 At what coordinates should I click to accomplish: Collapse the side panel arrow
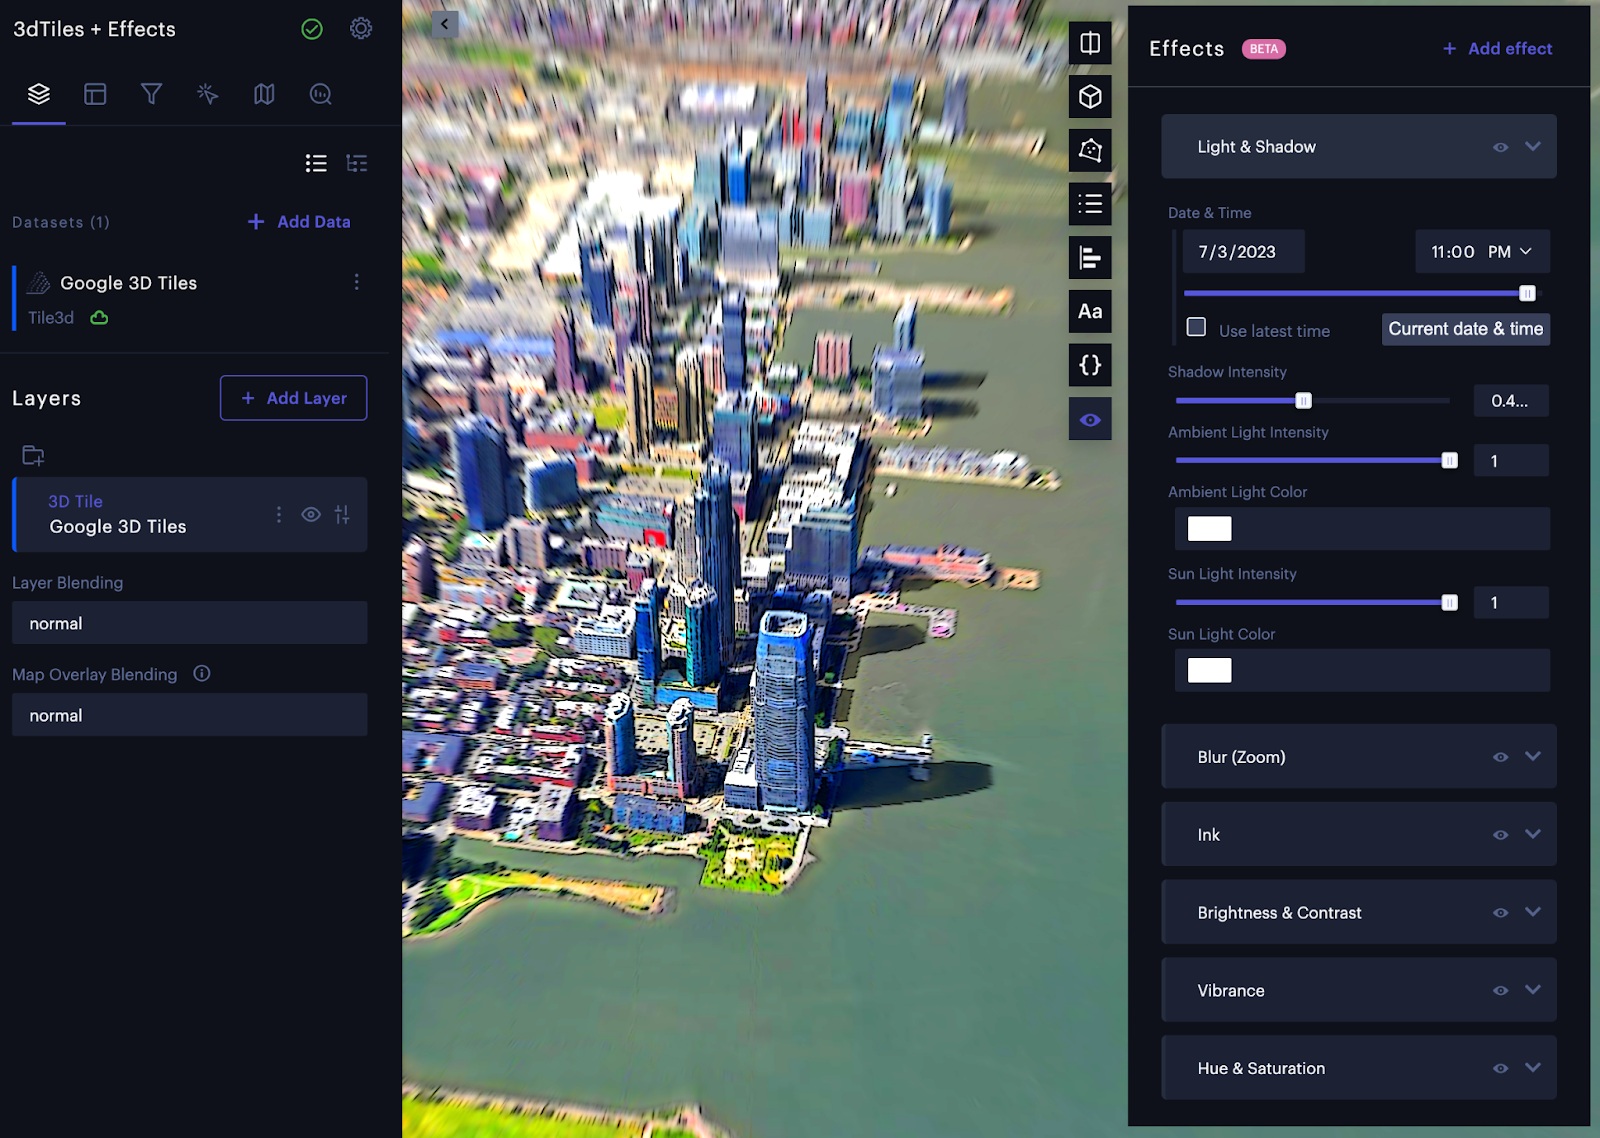tap(445, 24)
